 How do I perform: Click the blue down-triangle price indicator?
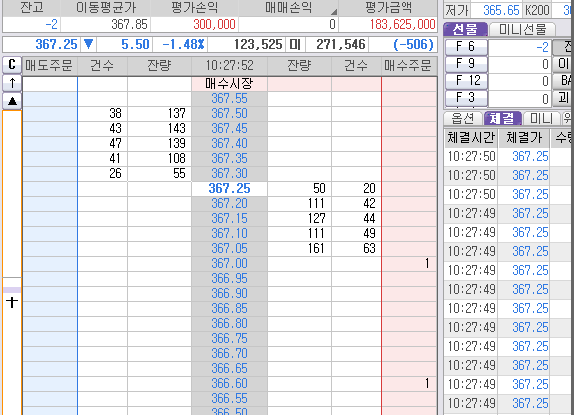click(x=88, y=44)
